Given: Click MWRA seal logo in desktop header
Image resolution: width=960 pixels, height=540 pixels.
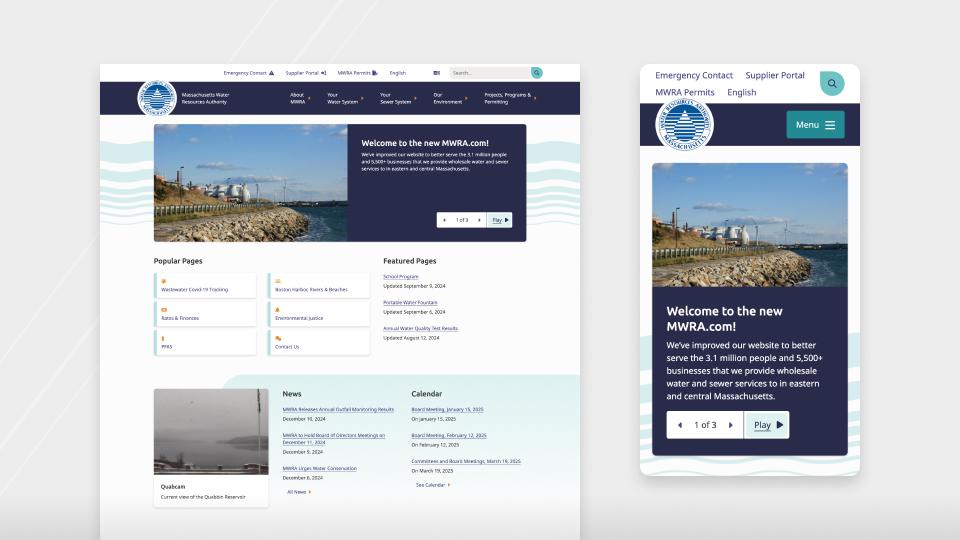Looking at the screenshot, I should 157,99.
